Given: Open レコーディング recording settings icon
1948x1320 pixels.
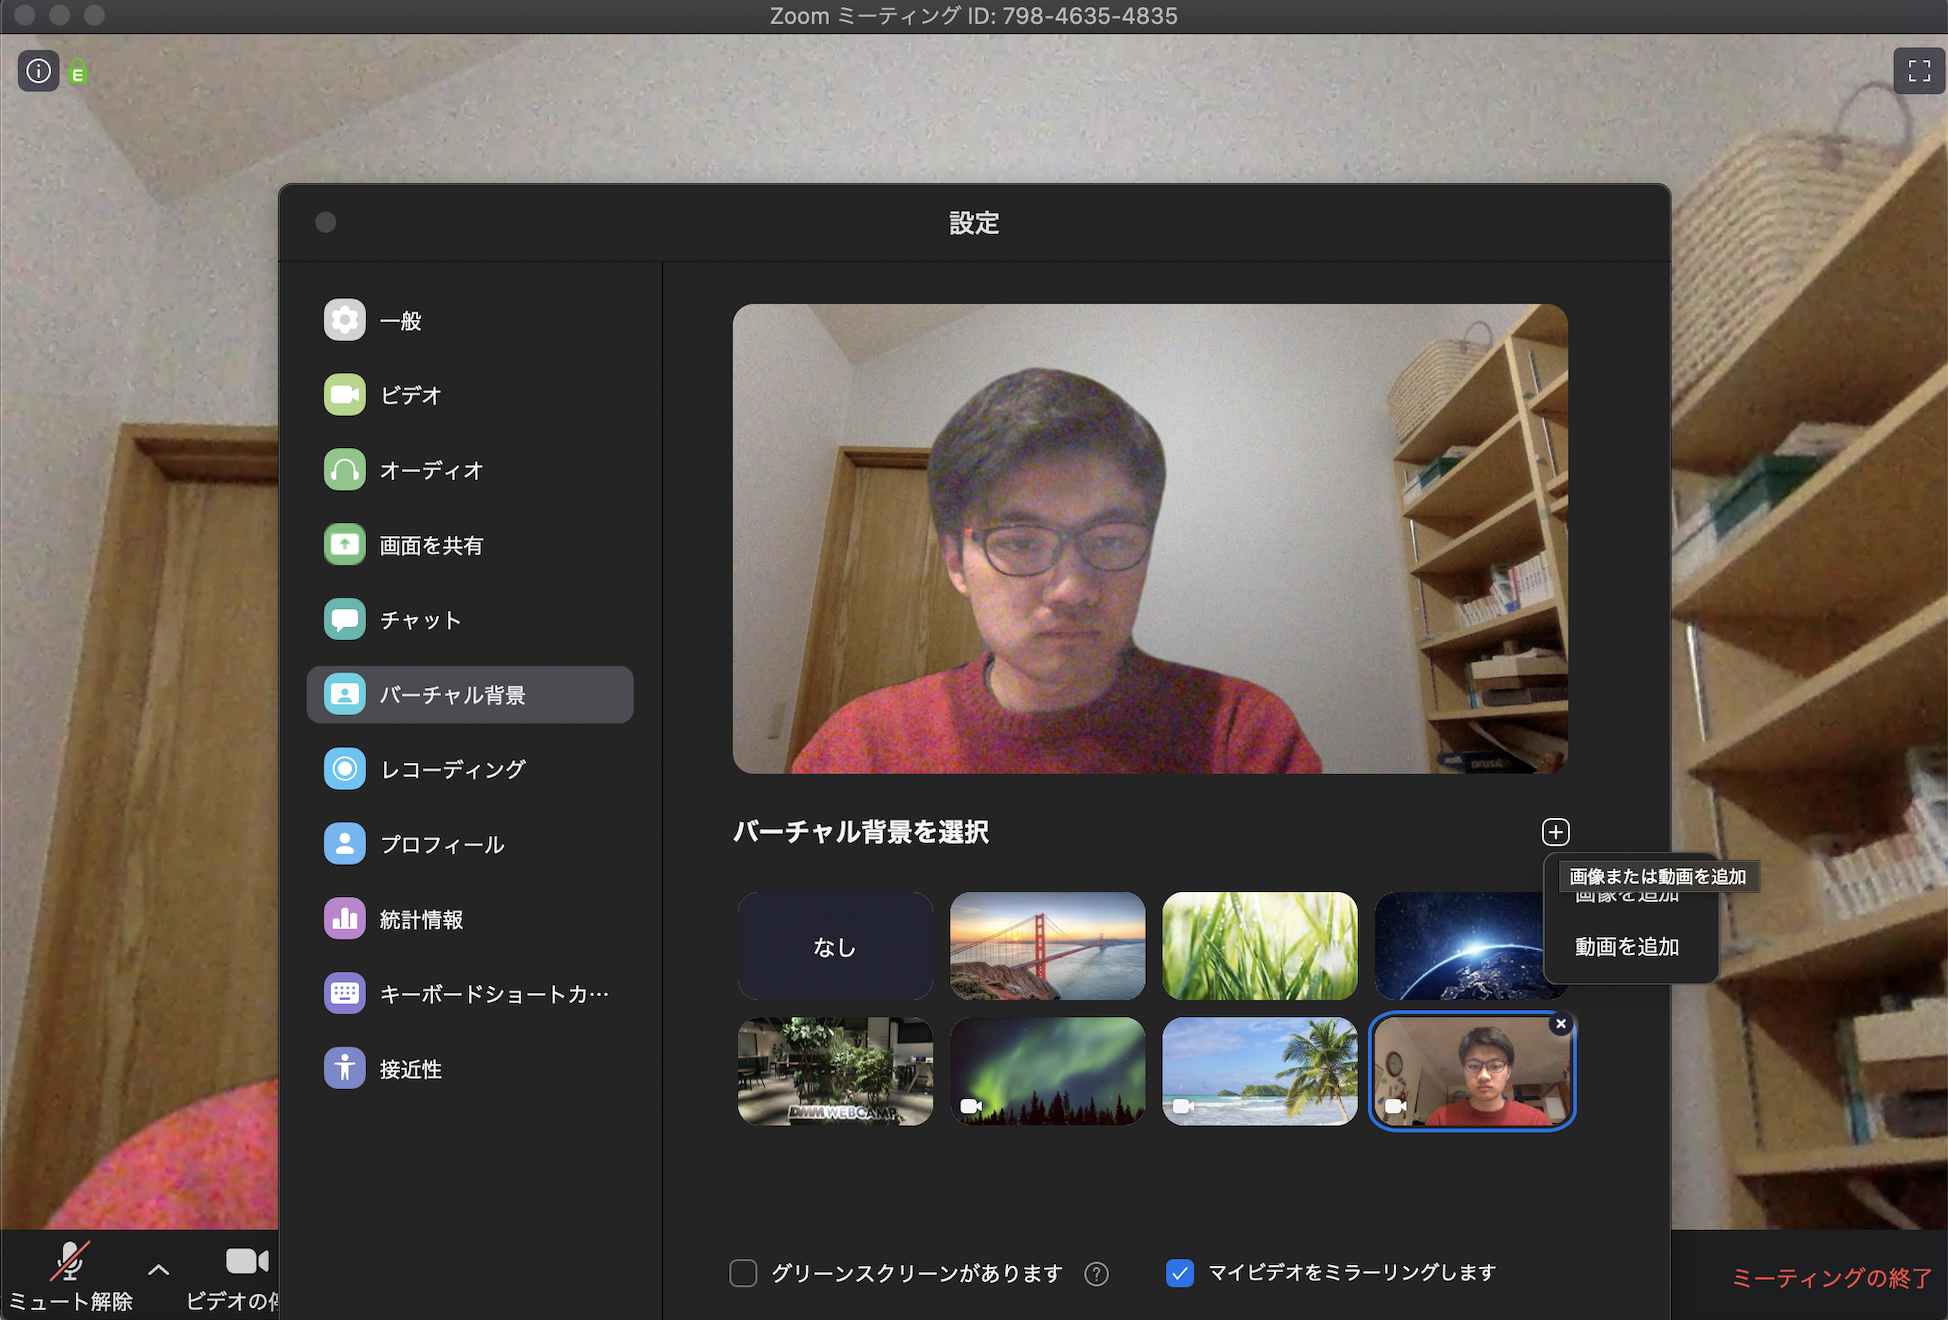Looking at the screenshot, I should pos(344,769).
